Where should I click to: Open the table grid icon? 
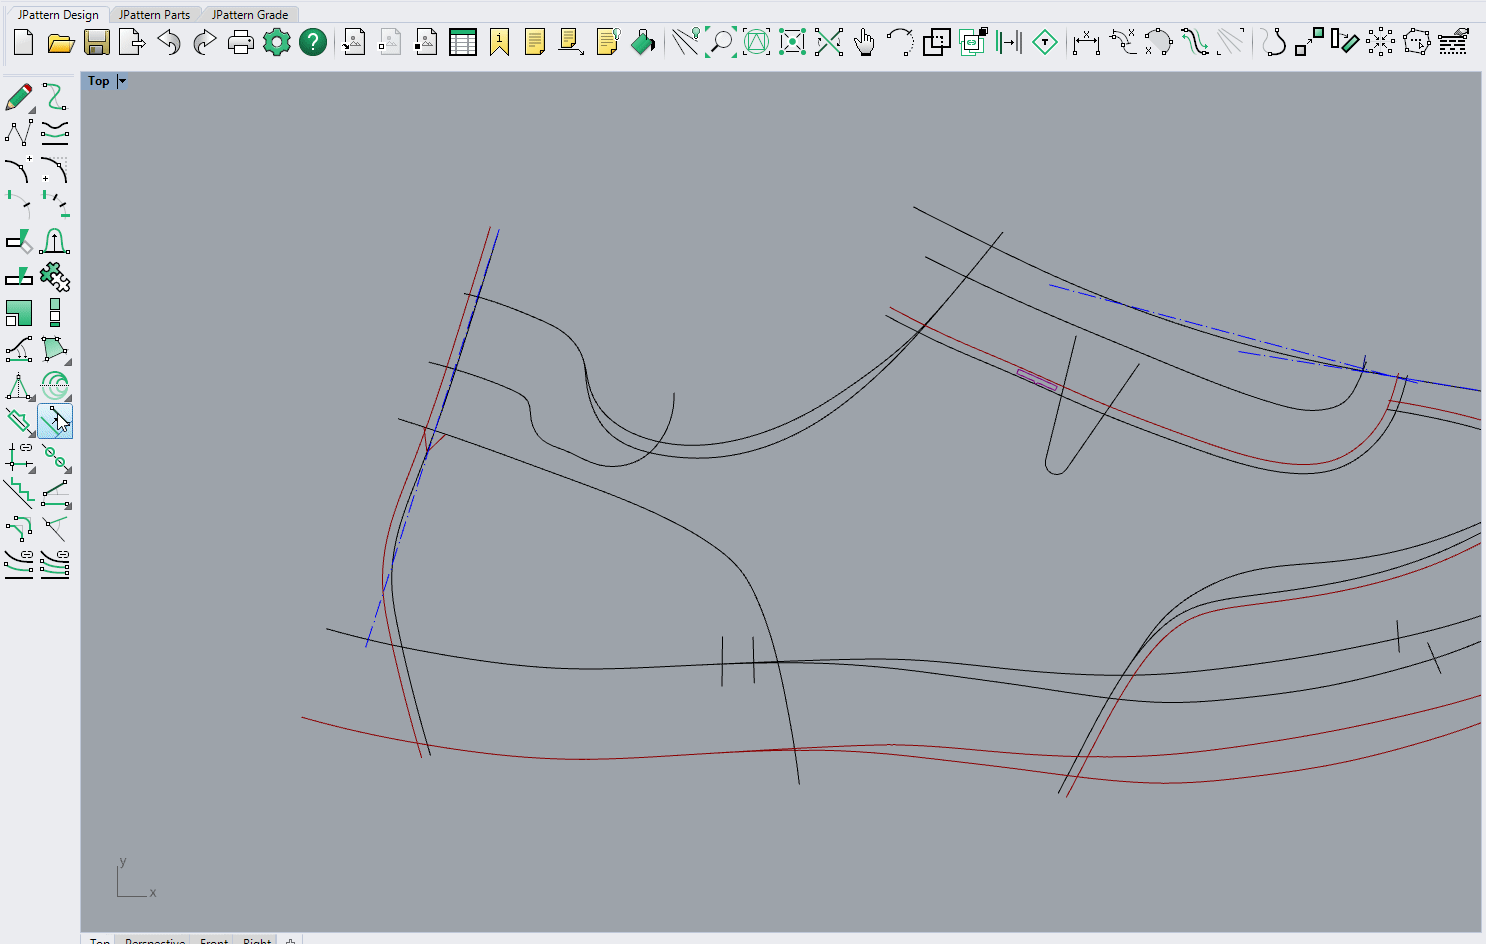click(463, 42)
